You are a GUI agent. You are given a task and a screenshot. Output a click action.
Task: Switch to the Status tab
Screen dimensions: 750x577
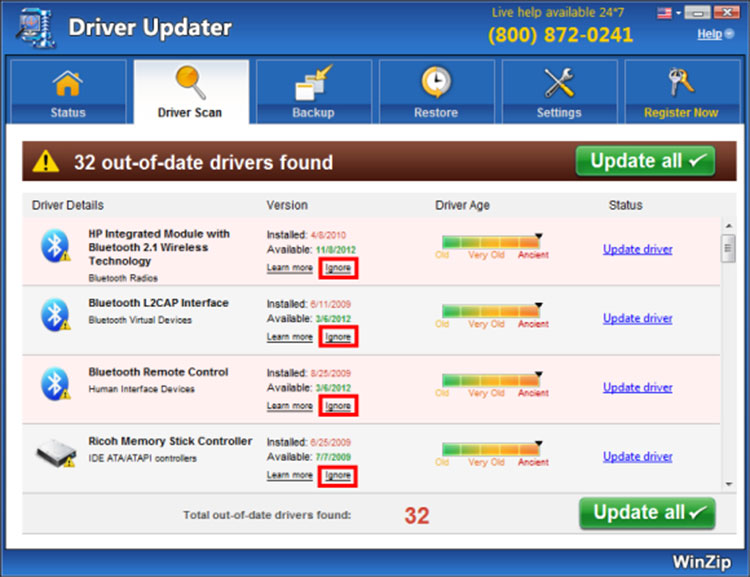[x=68, y=91]
